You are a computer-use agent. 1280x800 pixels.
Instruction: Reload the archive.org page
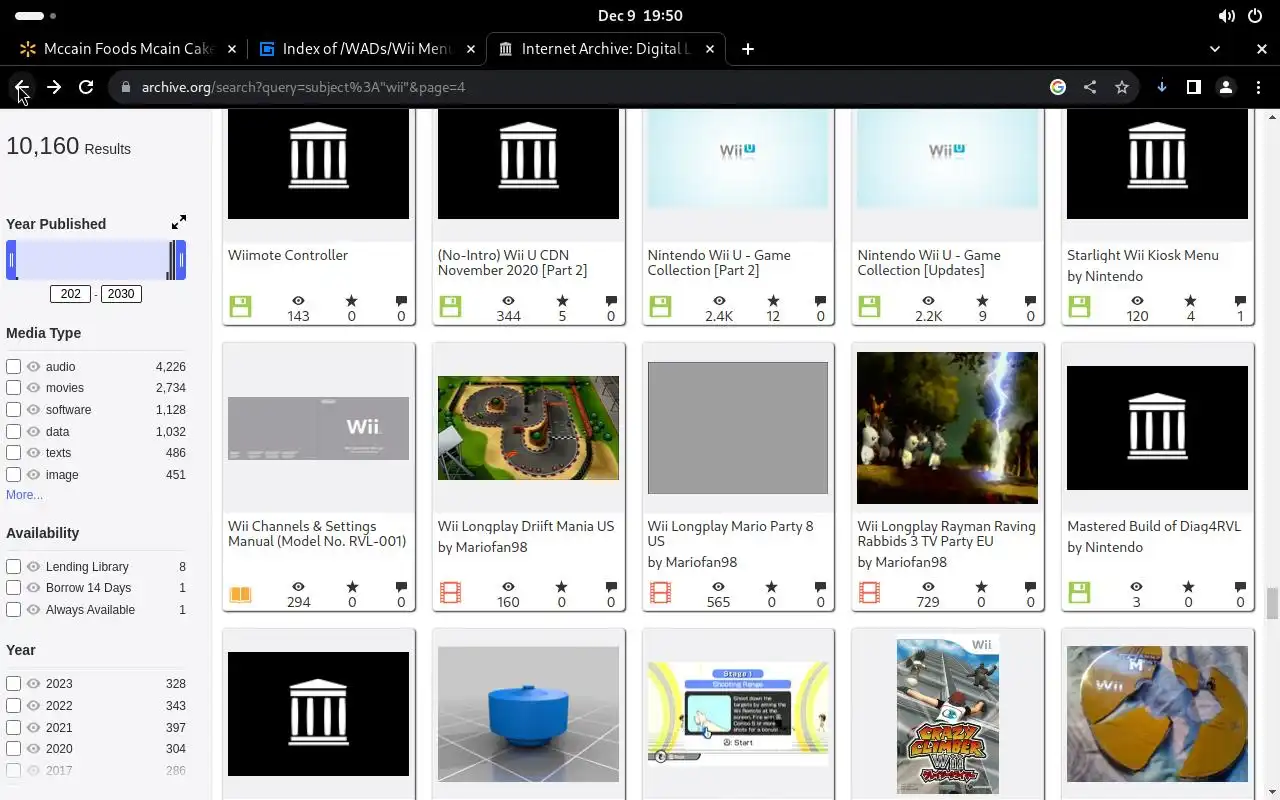(x=86, y=87)
